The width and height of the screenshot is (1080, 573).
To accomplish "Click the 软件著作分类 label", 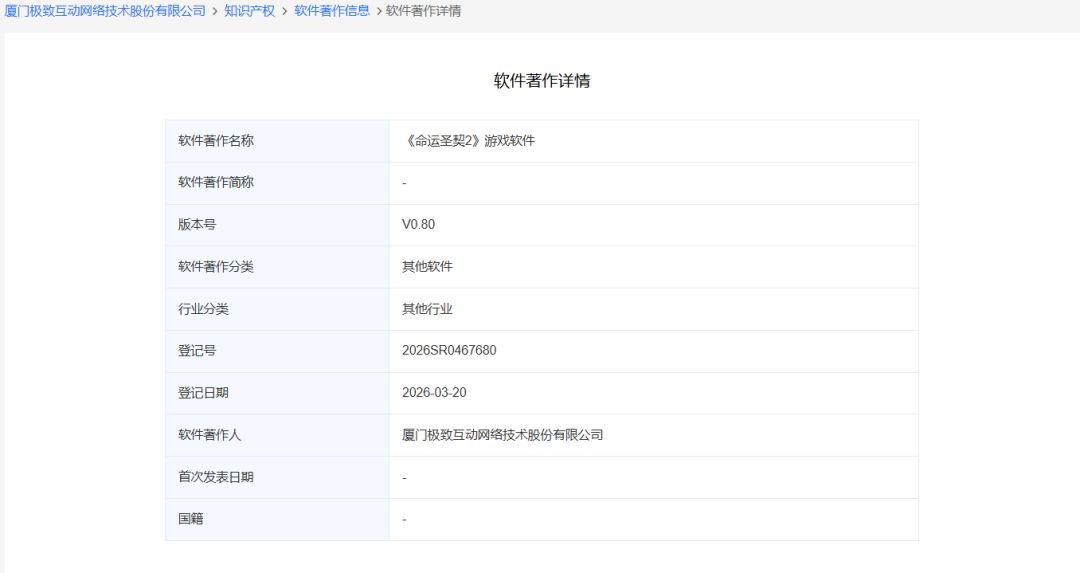I will point(216,267).
